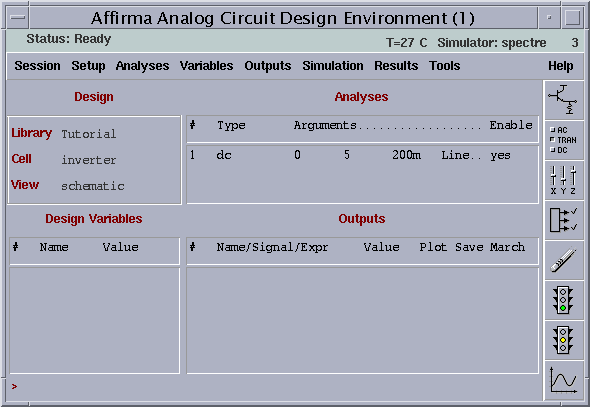Open the Tools menu
Viewport: 590px width, 407px height.
pyautogui.click(x=445, y=66)
